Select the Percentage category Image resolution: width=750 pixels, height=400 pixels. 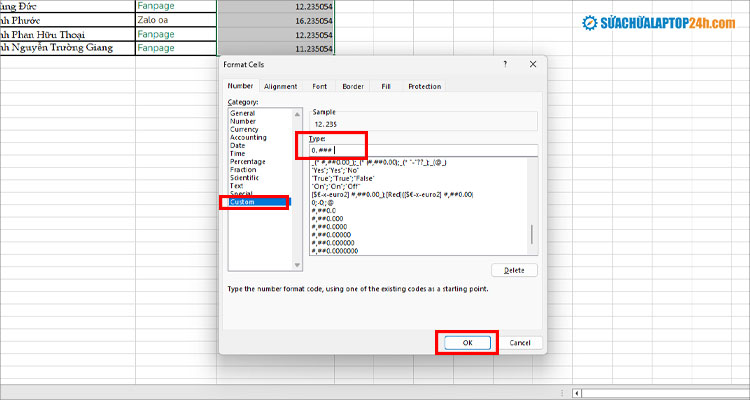(248, 161)
